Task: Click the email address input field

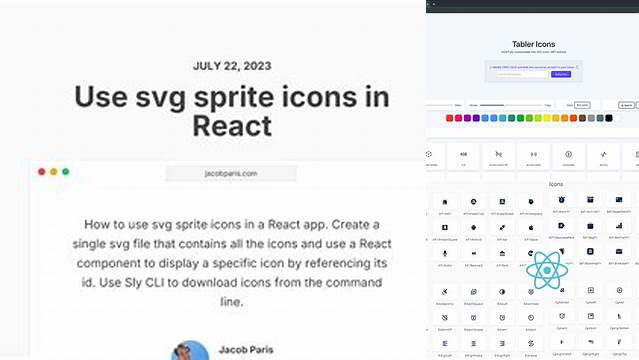Action: coord(522,74)
